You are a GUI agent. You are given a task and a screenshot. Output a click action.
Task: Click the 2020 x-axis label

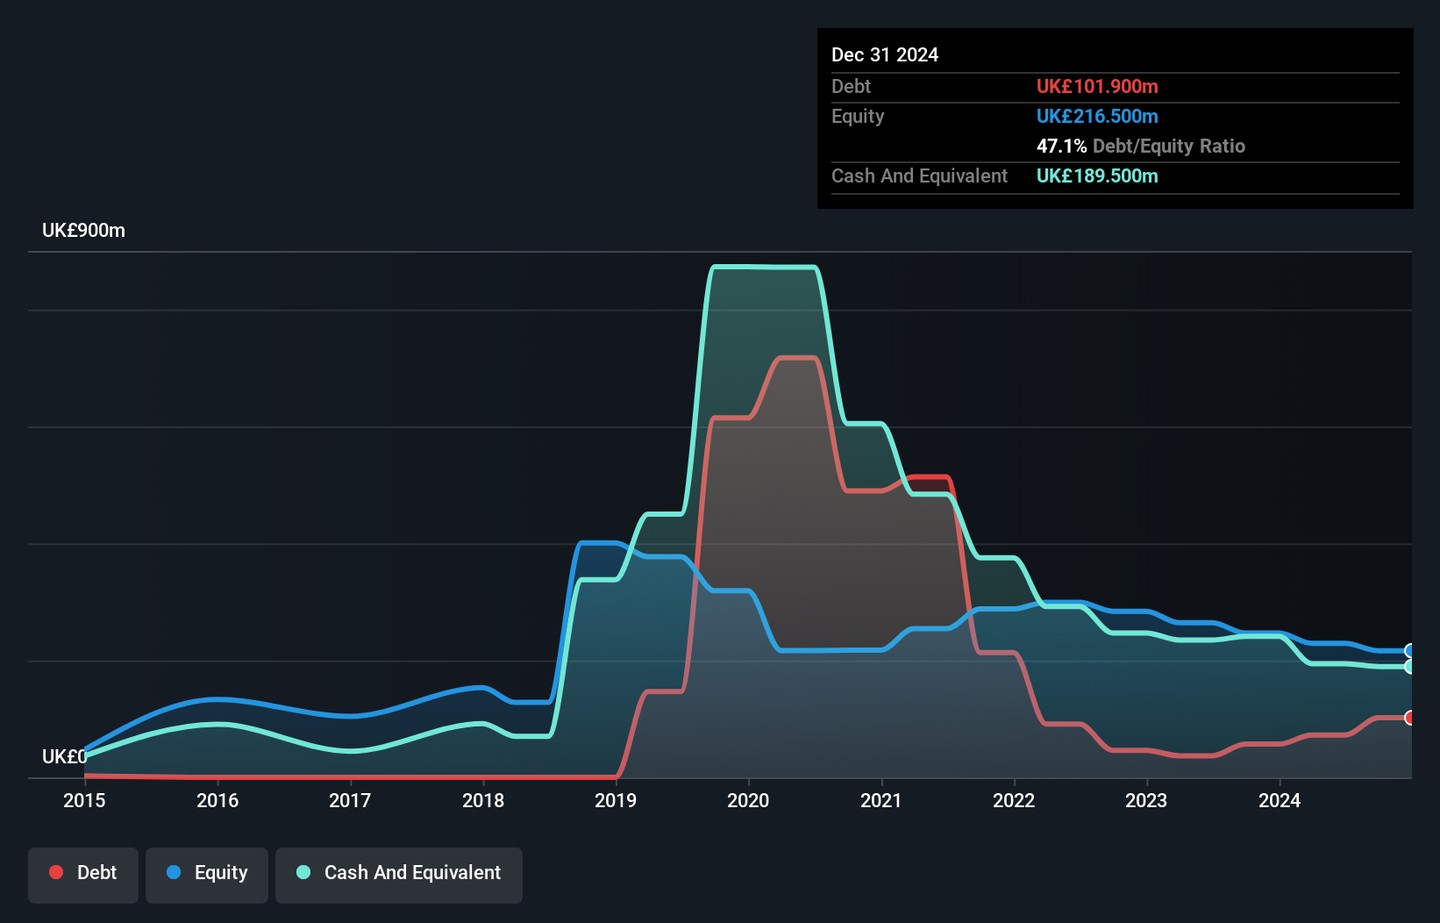[748, 801]
